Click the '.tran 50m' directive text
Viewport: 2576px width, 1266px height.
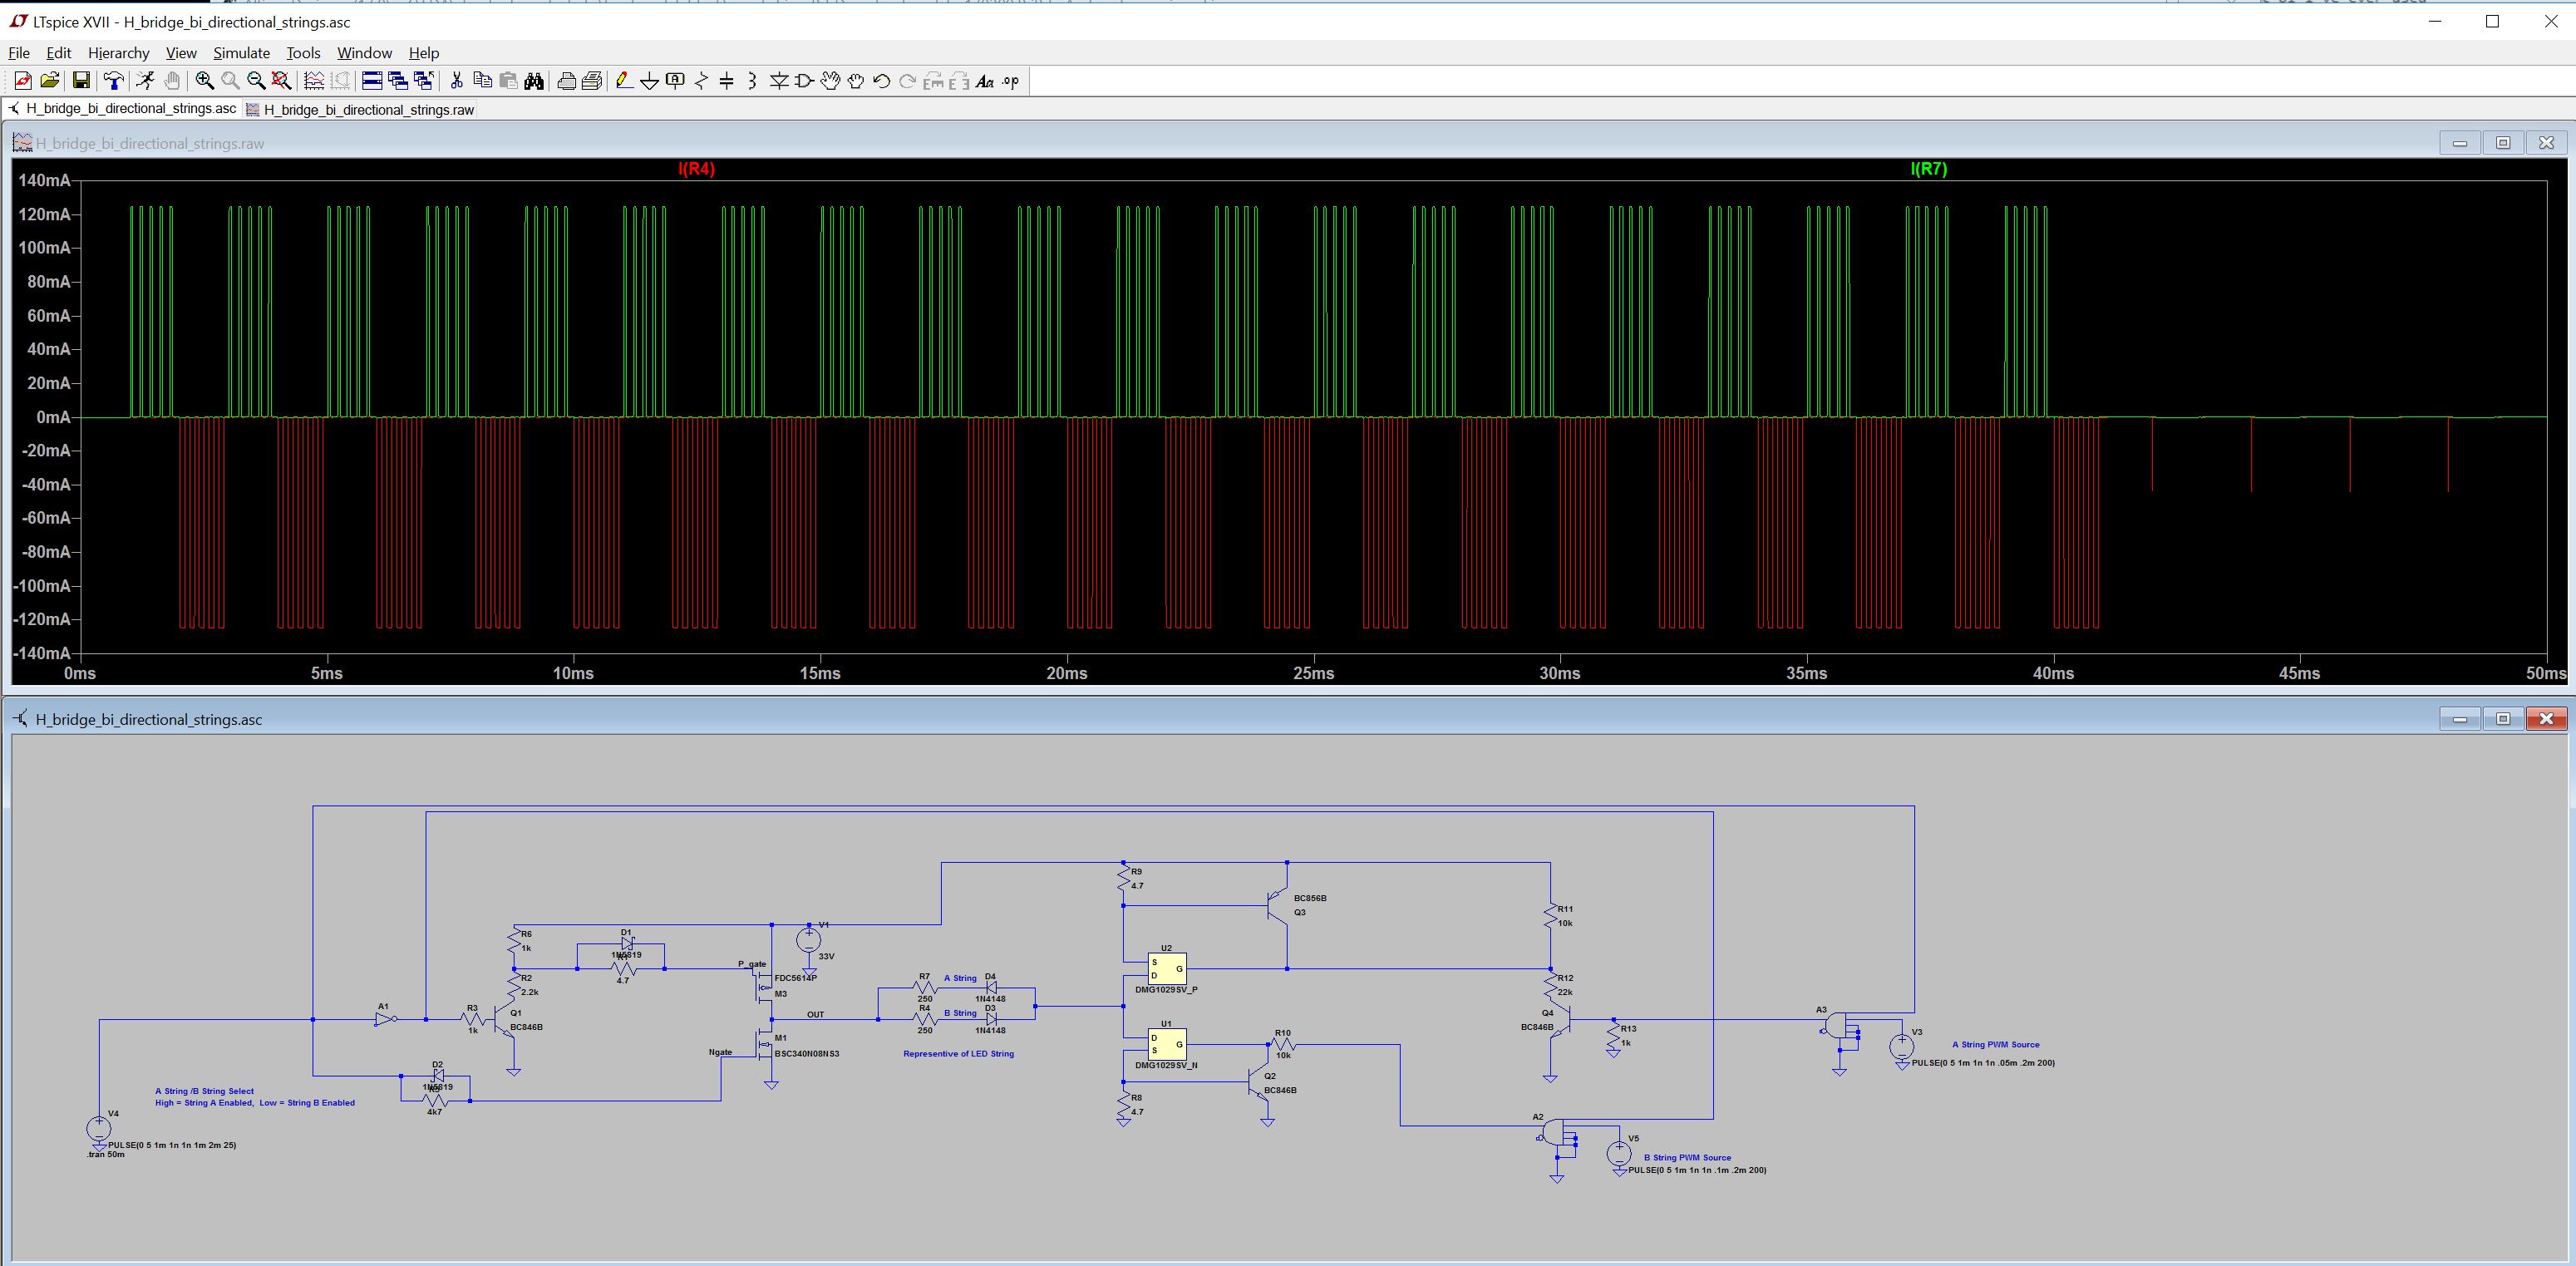[106, 1154]
